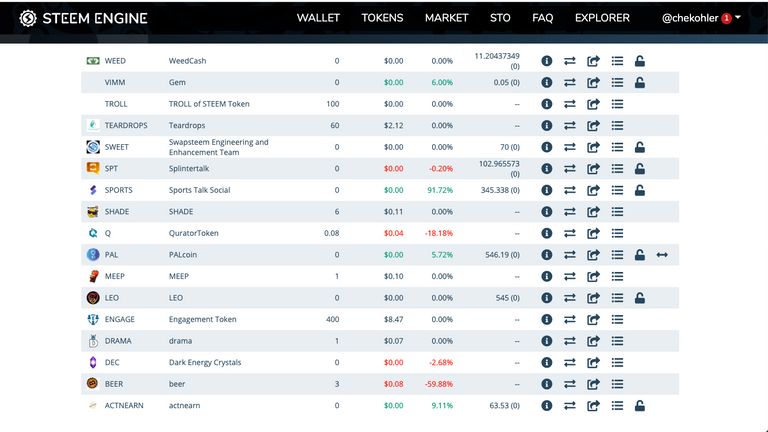This screenshot has height=432, width=768.
Task: Click the lock icon in SPORTS row
Action: tap(640, 190)
